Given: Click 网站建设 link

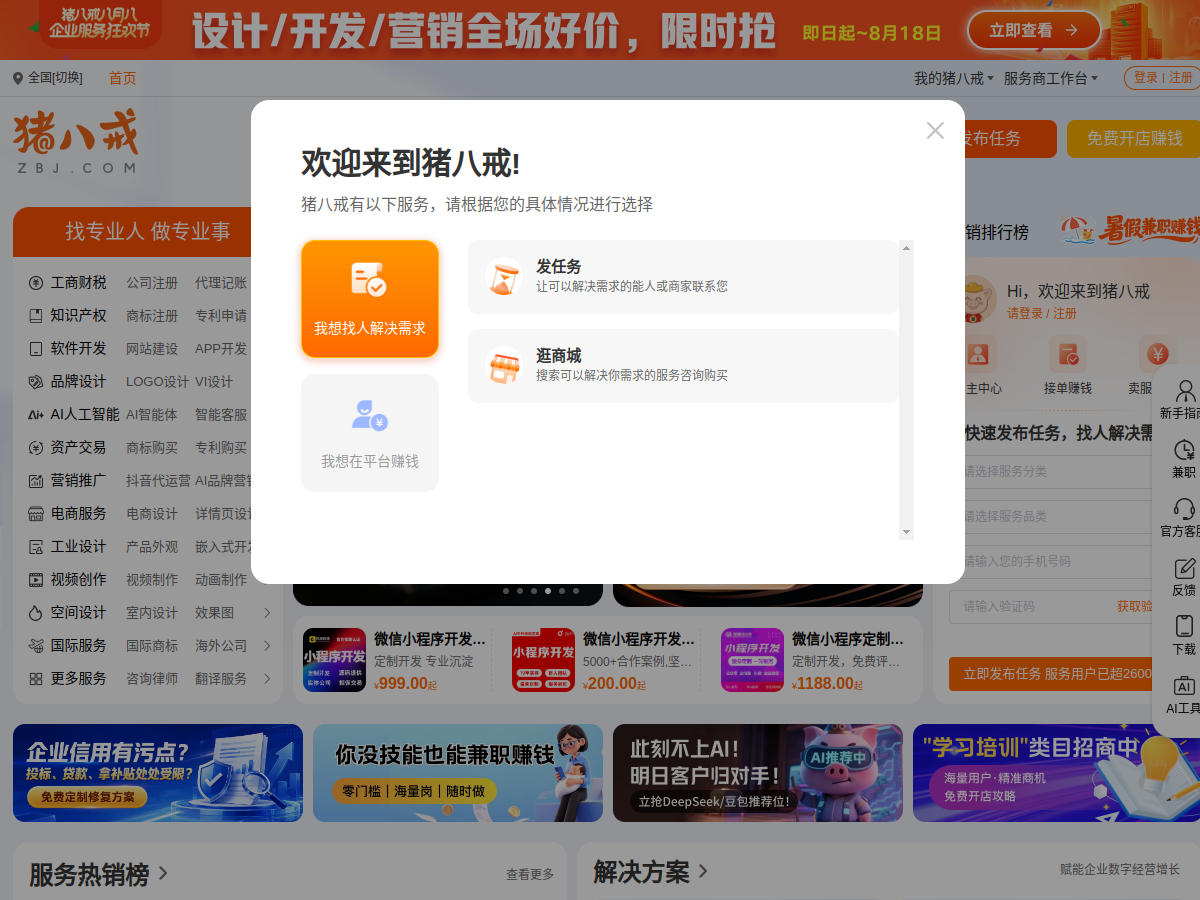Looking at the screenshot, I should [x=152, y=348].
